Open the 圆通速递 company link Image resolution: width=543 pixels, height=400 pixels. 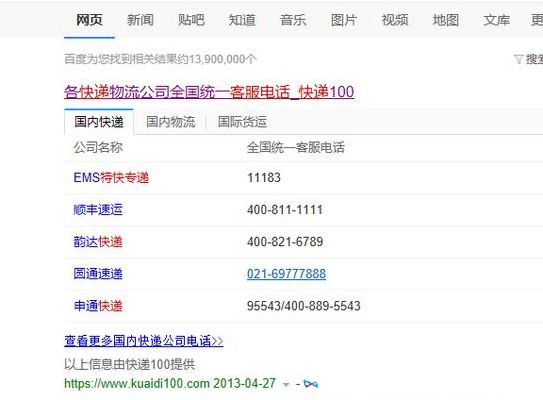point(98,274)
